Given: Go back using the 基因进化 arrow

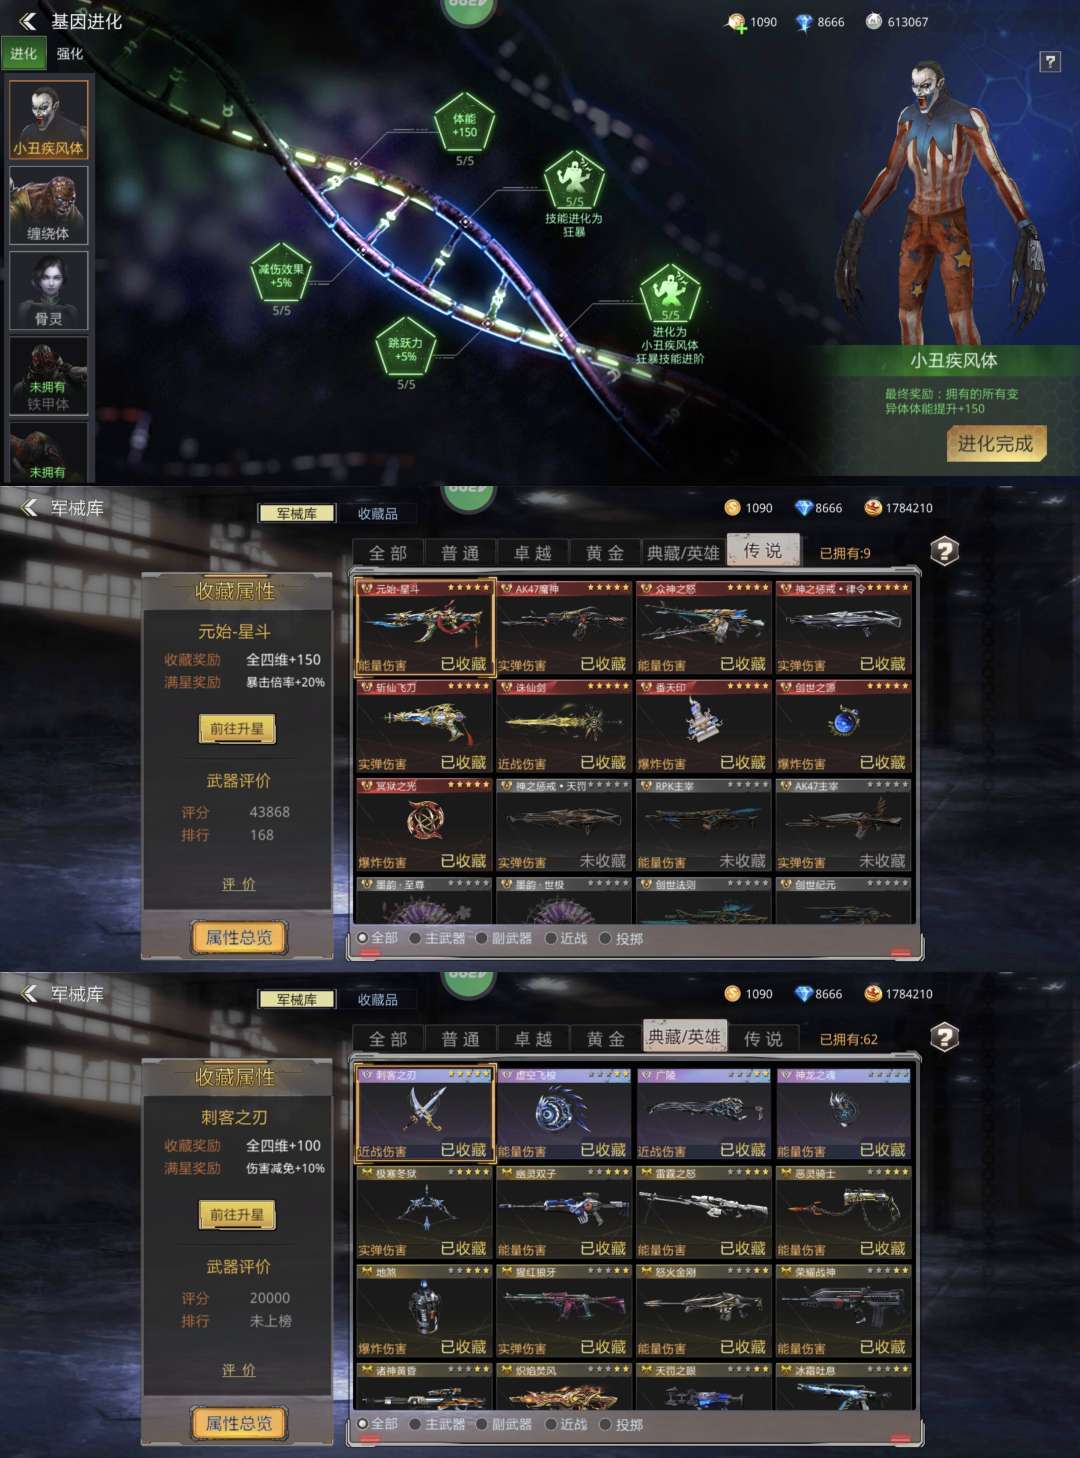Looking at the screenshot, I should [x=28, y=21].
